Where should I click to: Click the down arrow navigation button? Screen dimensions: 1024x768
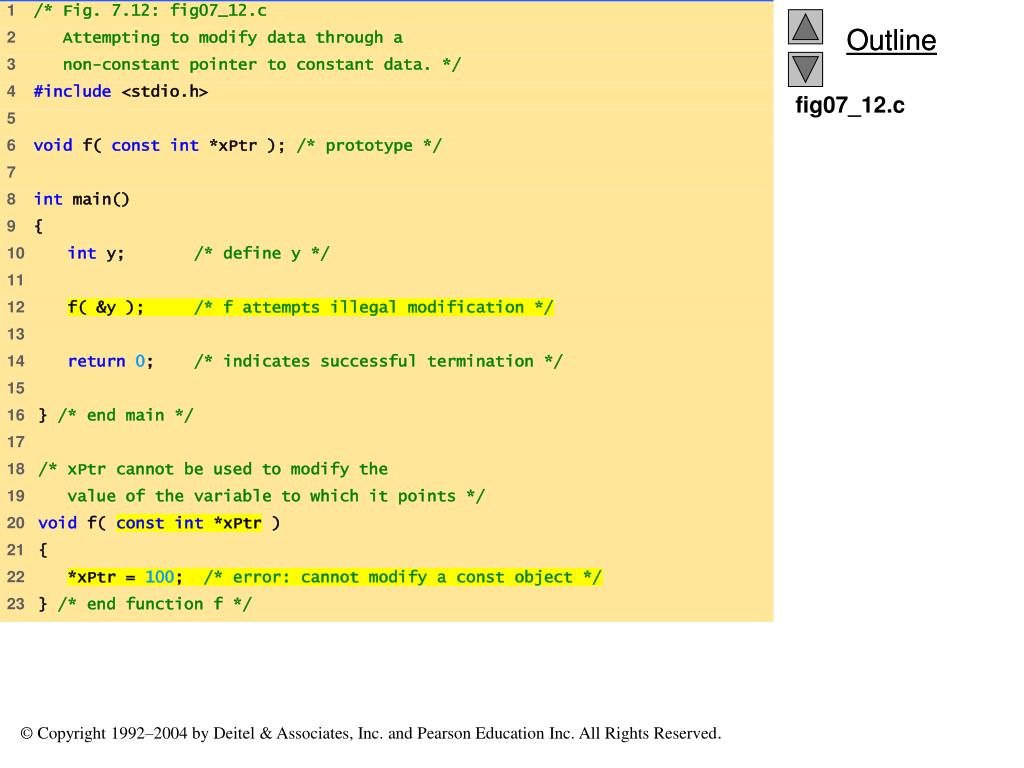pyautogui.click(x=805, y=69)
